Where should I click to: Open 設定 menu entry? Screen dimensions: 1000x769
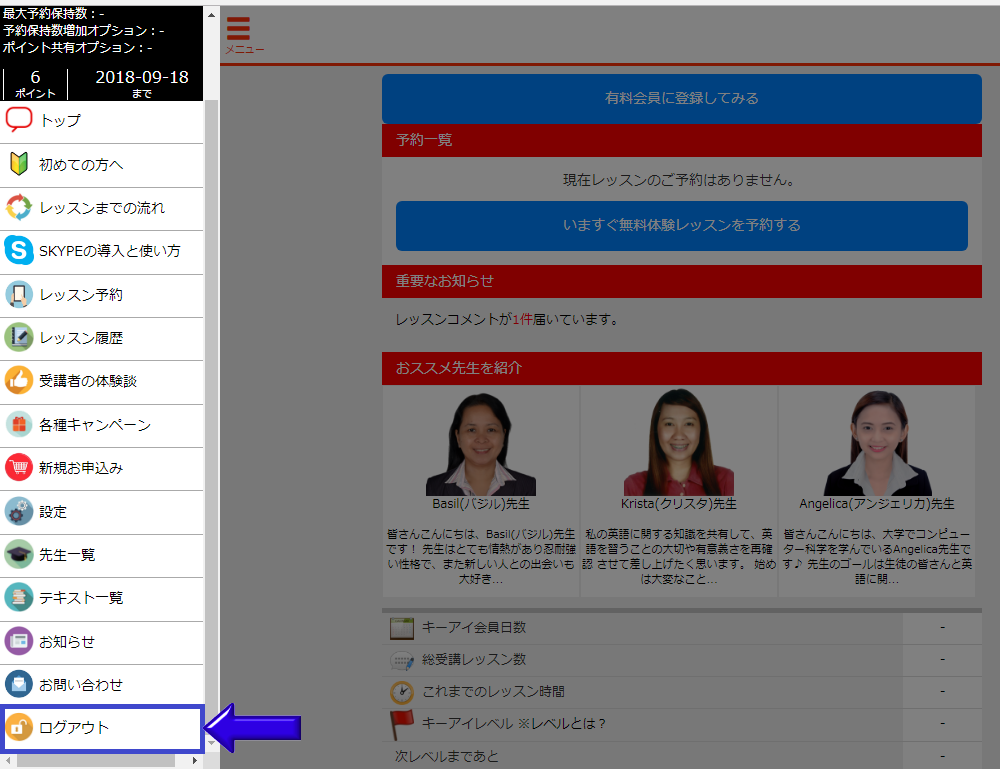point(102,512)
